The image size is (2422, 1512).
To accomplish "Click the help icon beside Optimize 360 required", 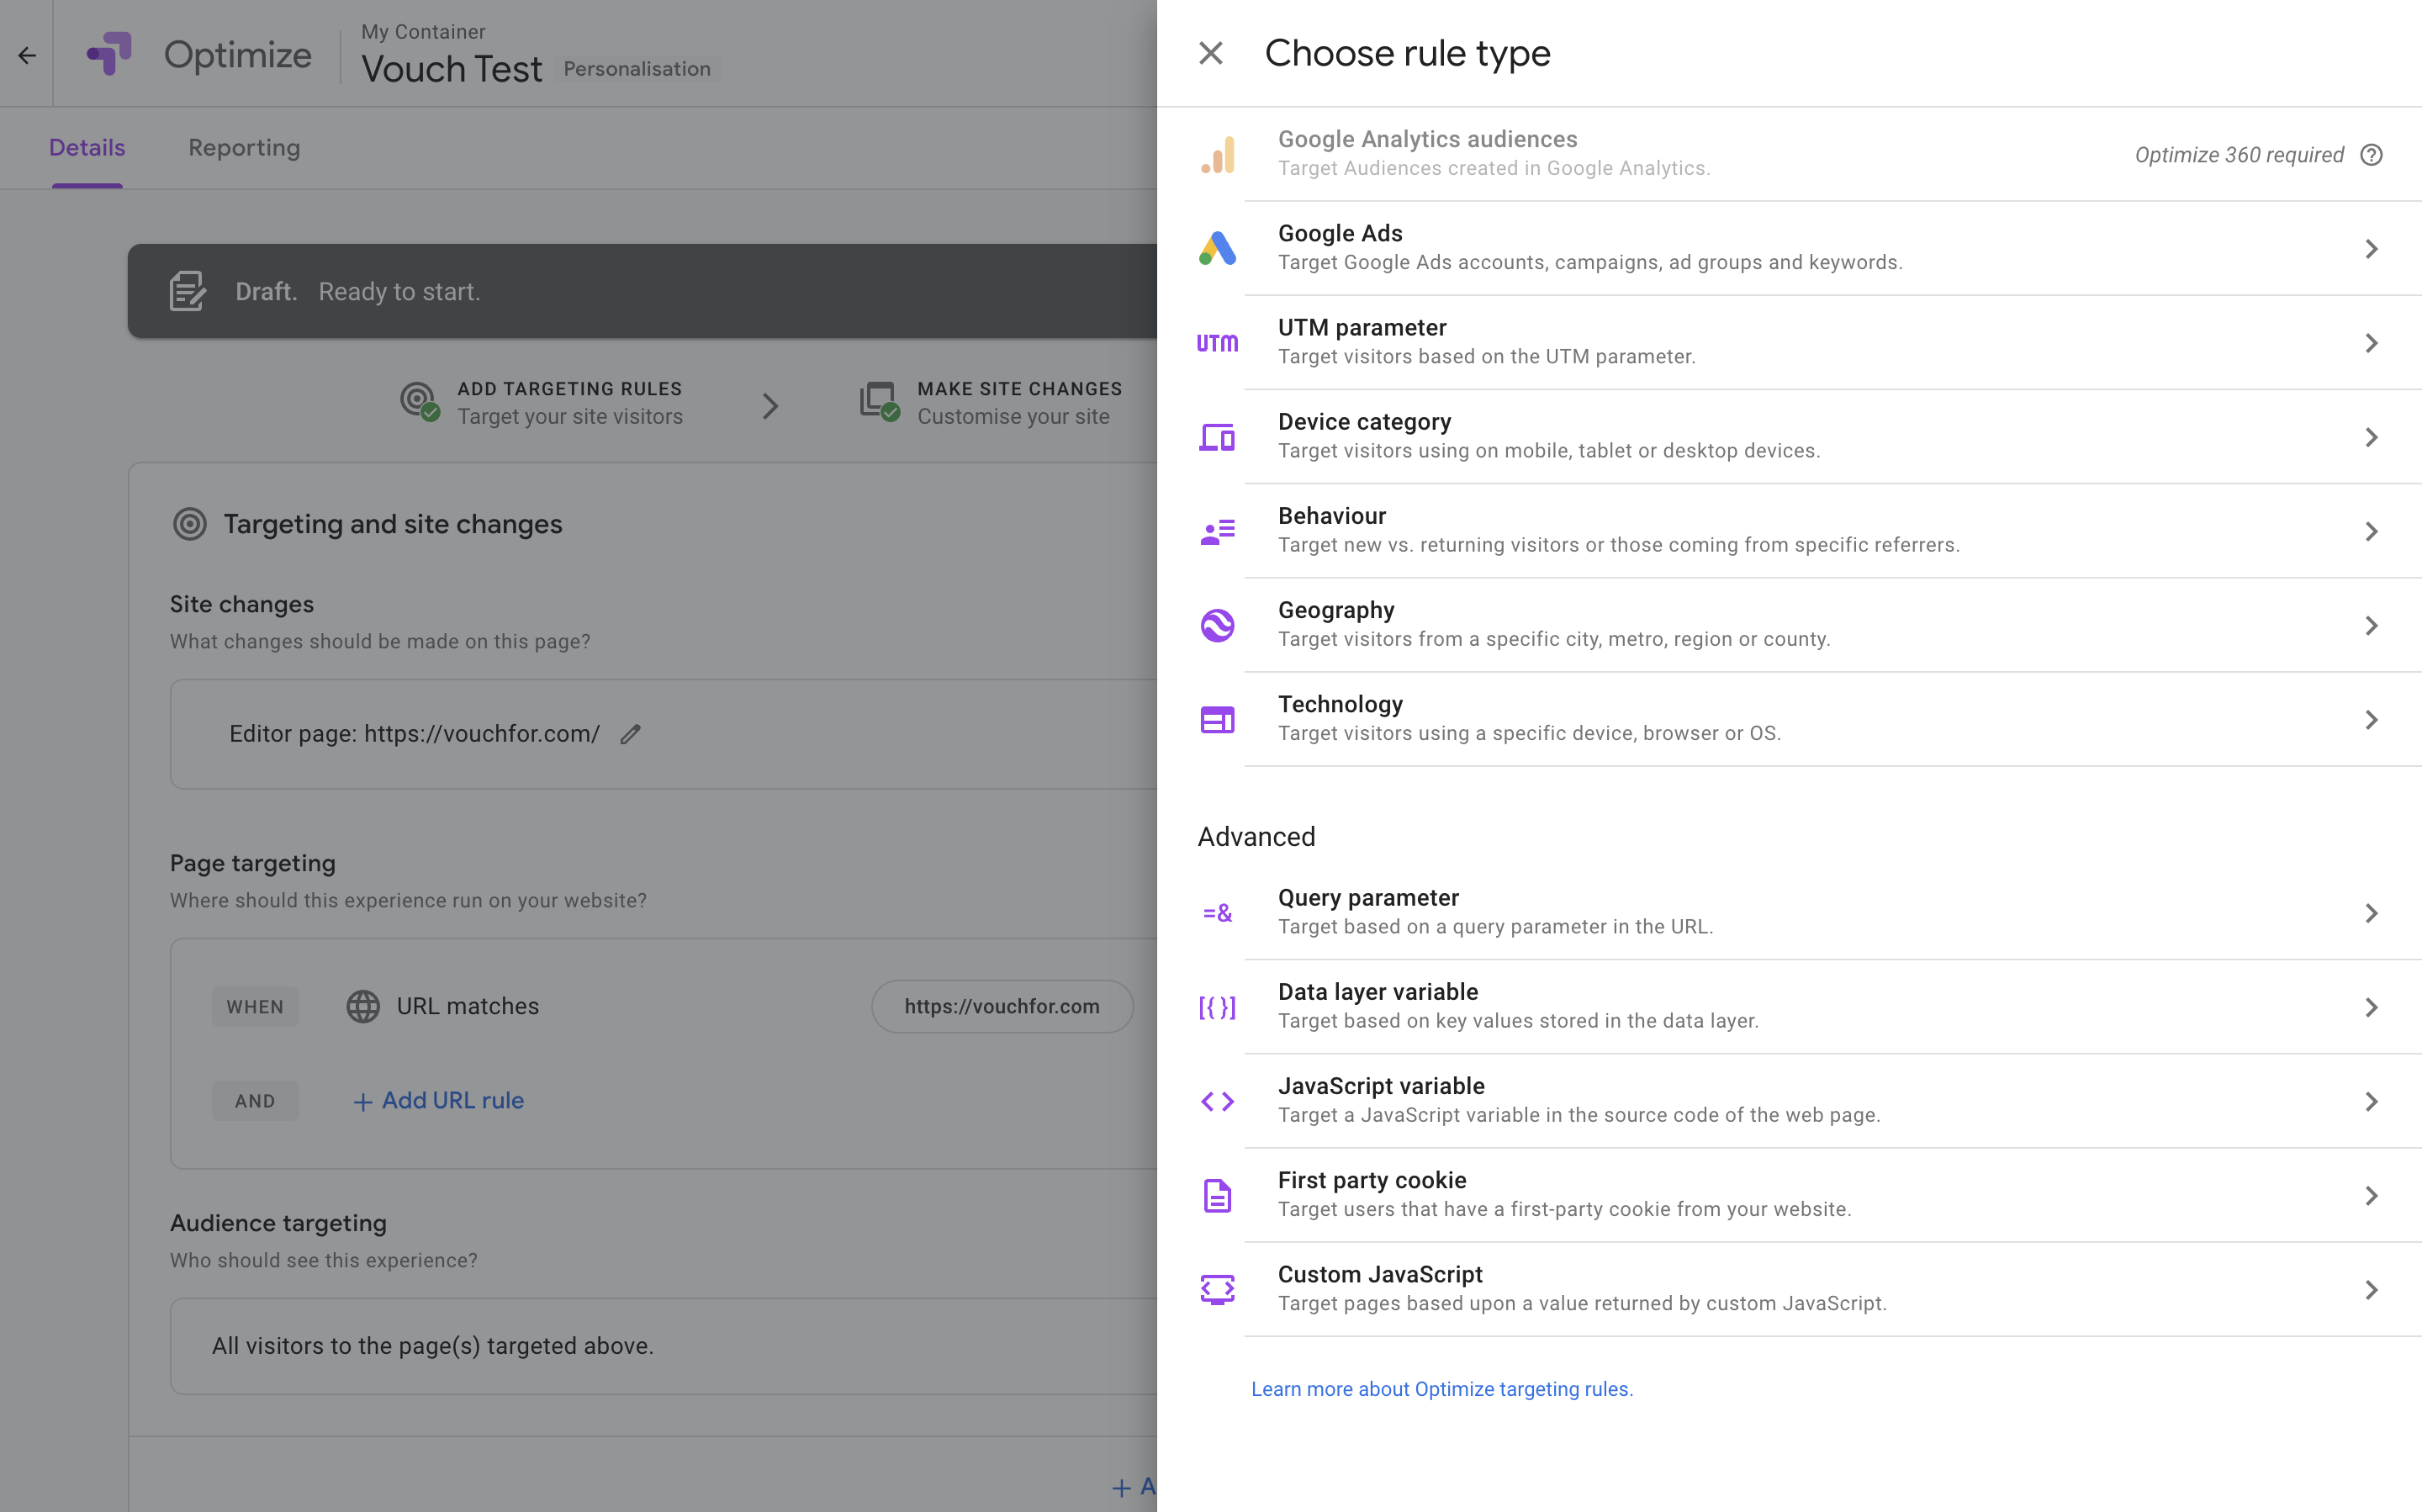I will [2371, 155].
